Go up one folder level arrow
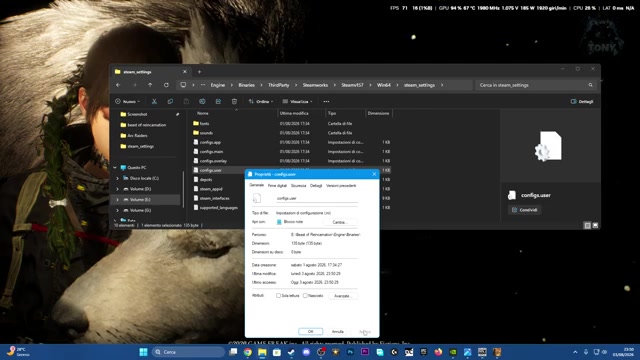Viewport: 640px width, 360px height. [x=150, y=85]
